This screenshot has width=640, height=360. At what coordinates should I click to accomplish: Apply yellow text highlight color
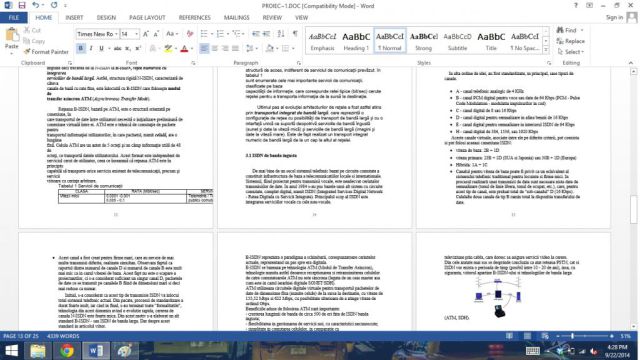click(x=168, y=49)
